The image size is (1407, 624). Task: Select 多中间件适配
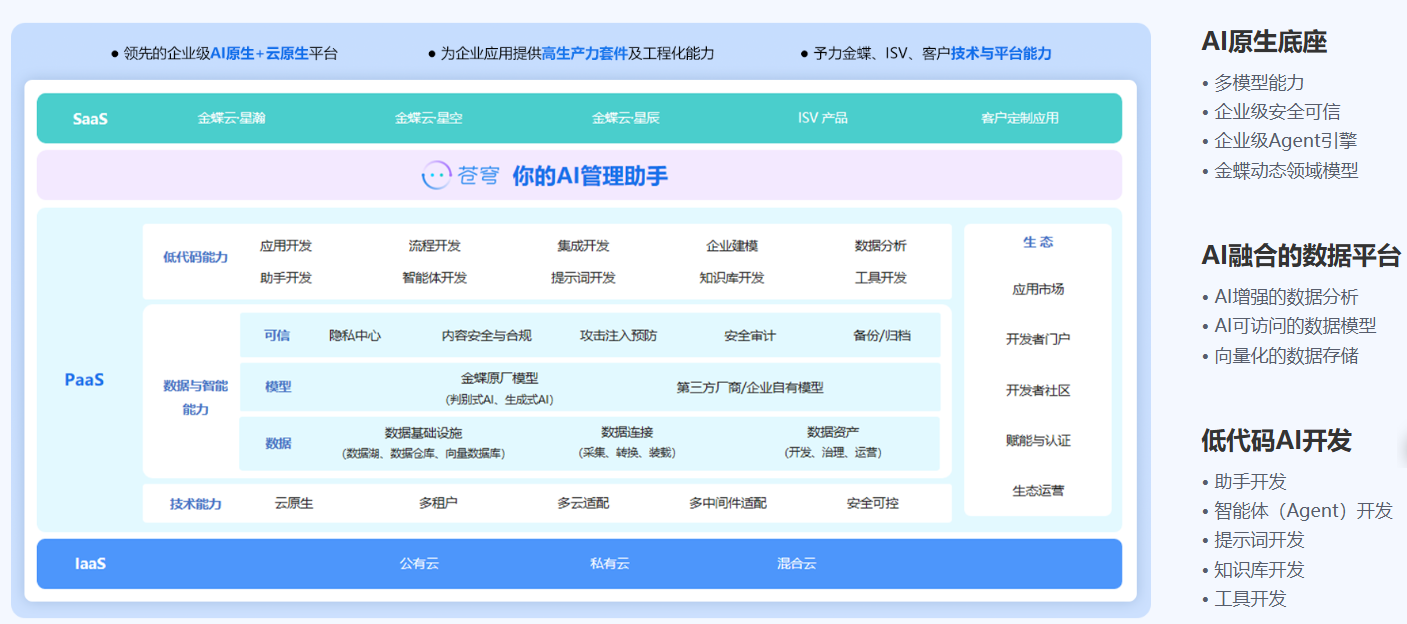click(728, 503)
